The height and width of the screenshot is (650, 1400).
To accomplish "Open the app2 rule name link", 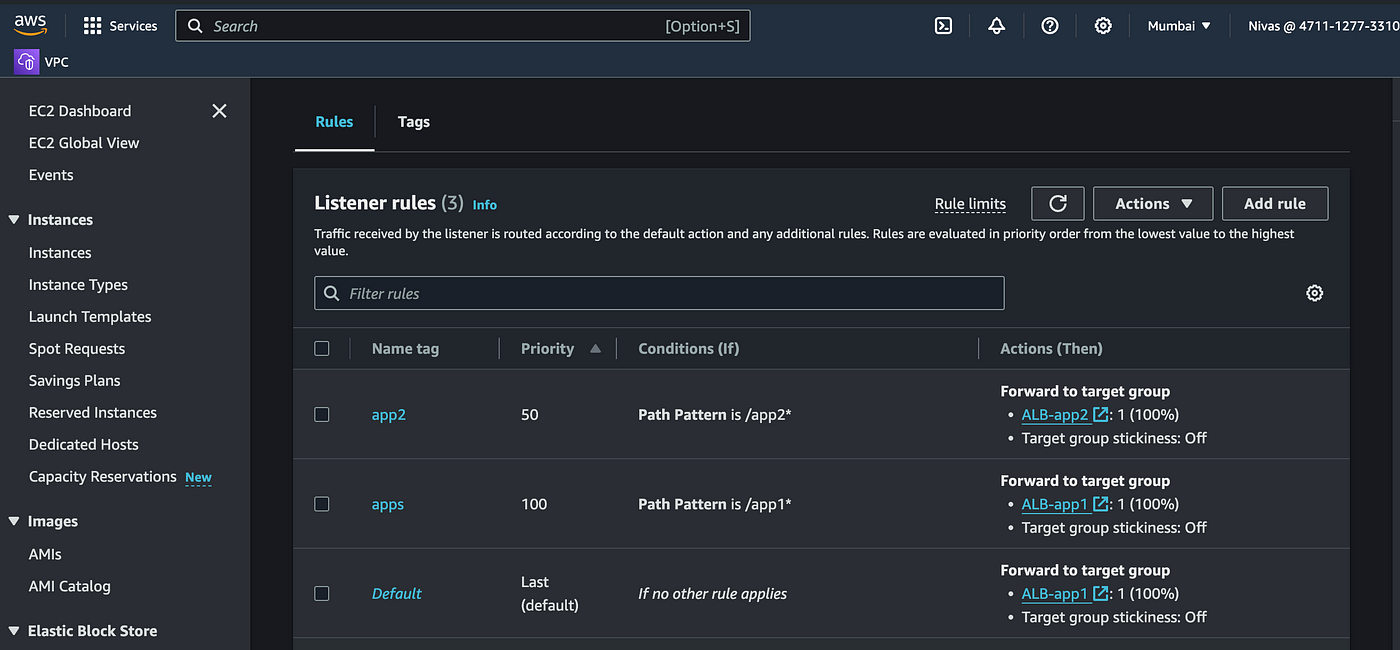I will pos(389,414).
